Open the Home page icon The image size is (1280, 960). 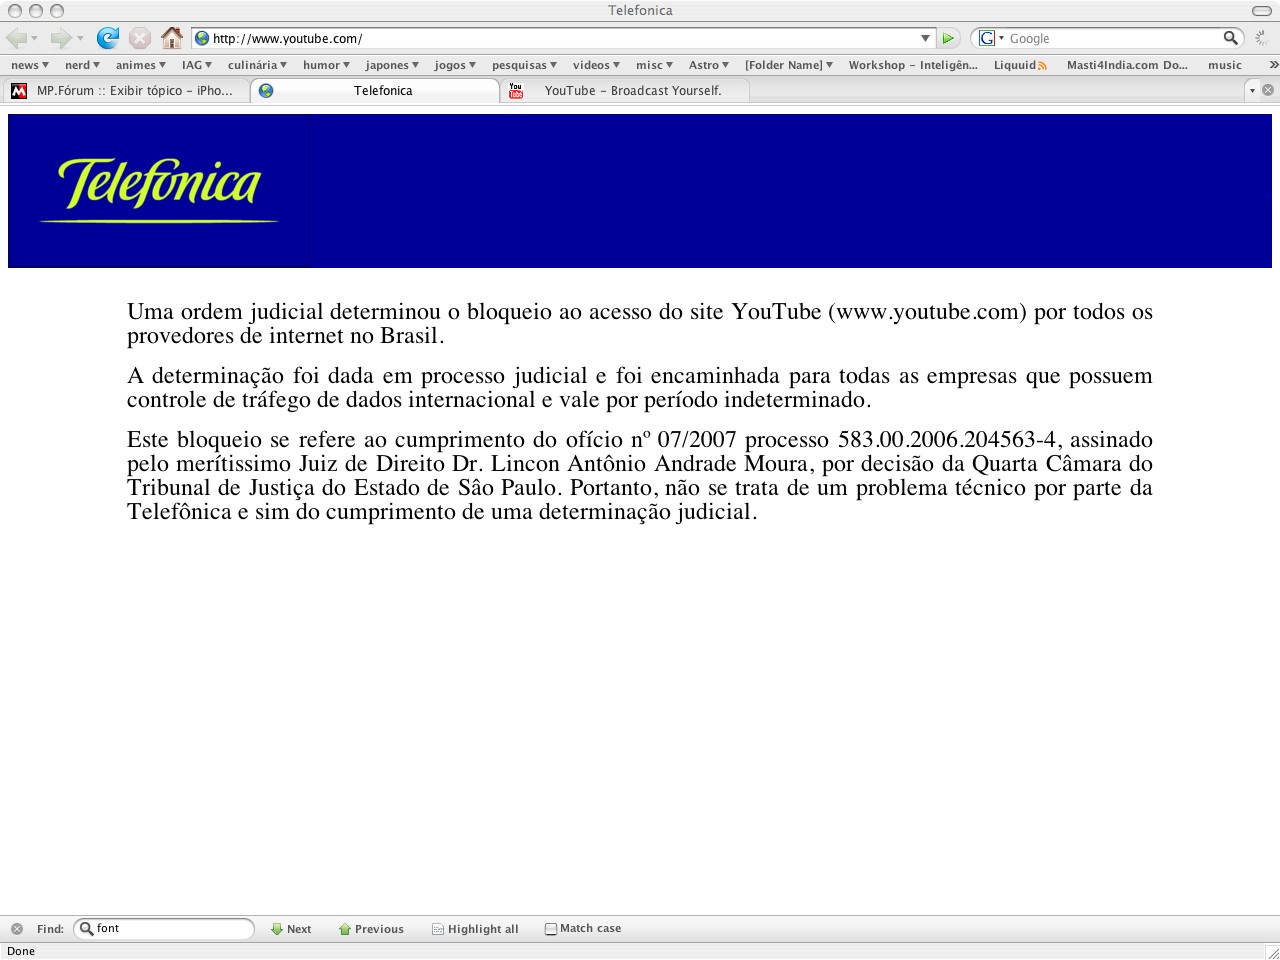(x=172, y=38)
